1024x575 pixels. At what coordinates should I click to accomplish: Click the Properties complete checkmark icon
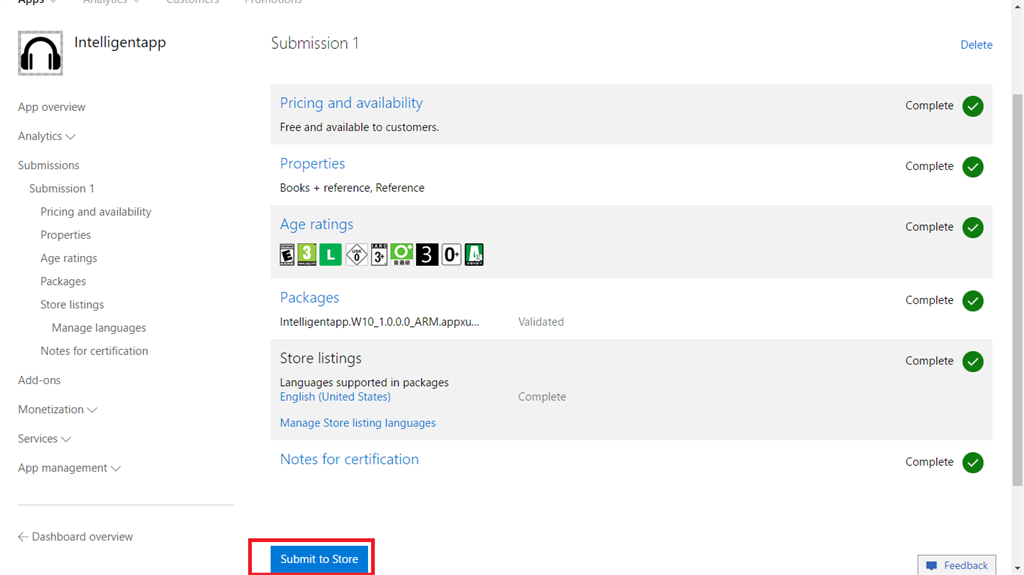tap(973, 167)
